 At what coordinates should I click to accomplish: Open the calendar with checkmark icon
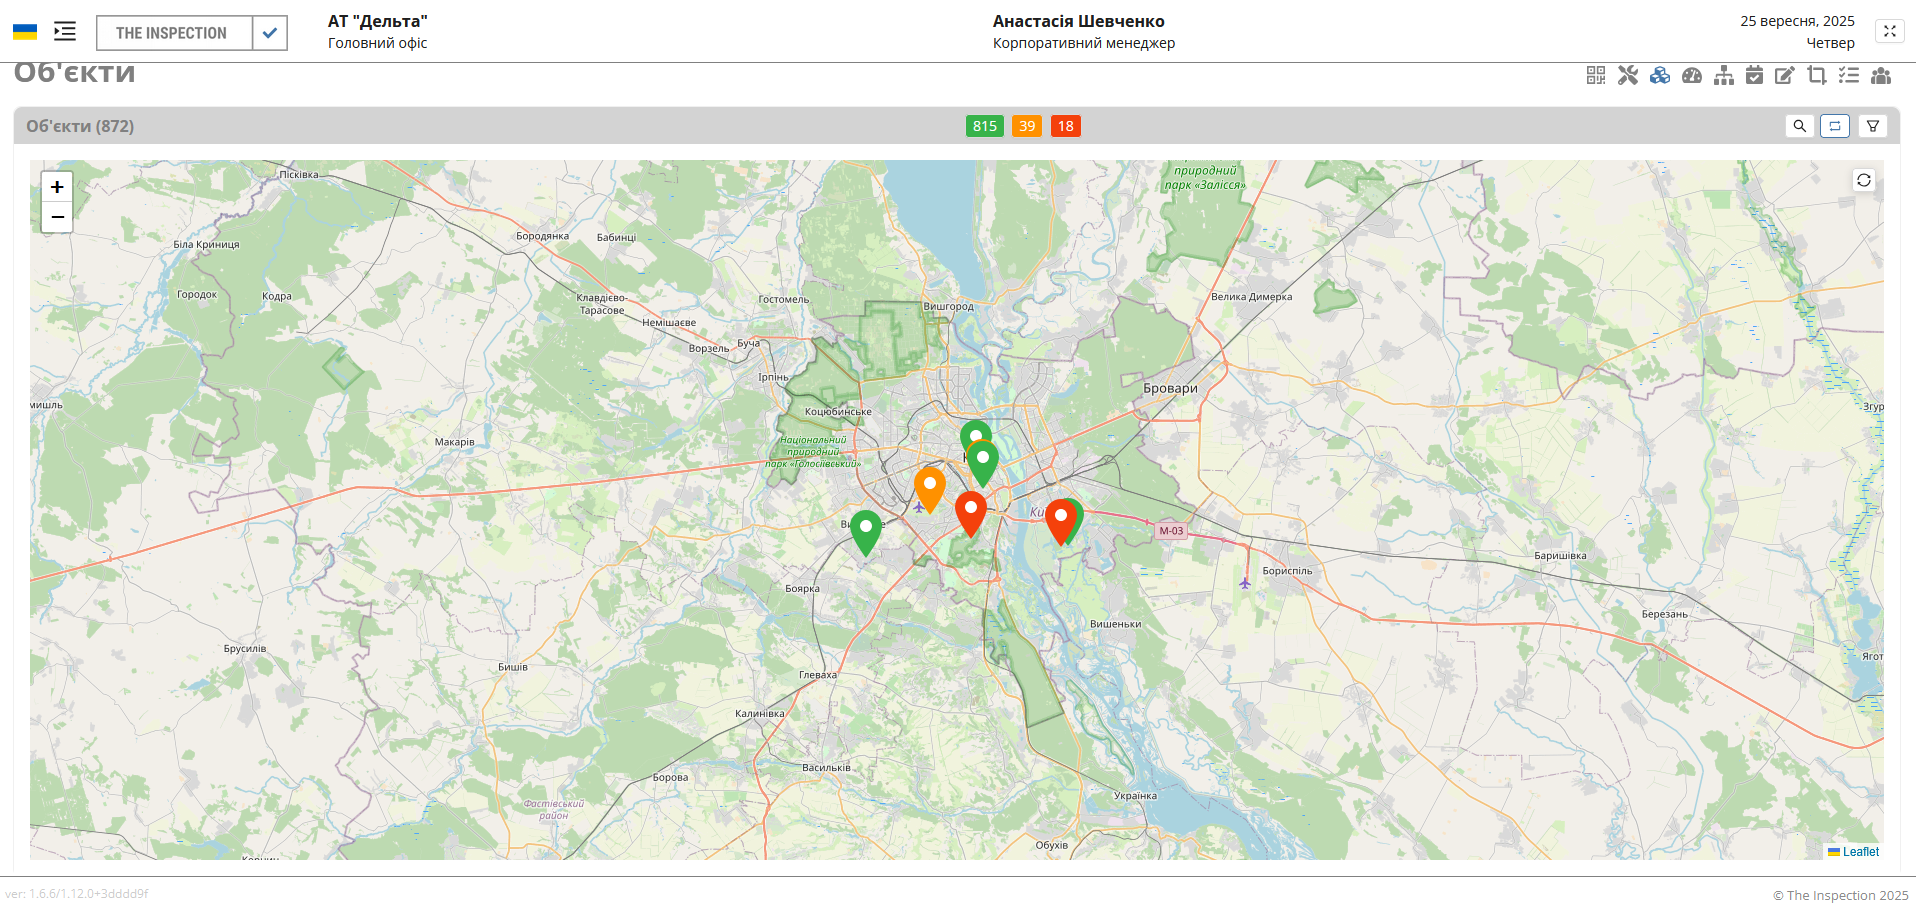pos(1753,75)
